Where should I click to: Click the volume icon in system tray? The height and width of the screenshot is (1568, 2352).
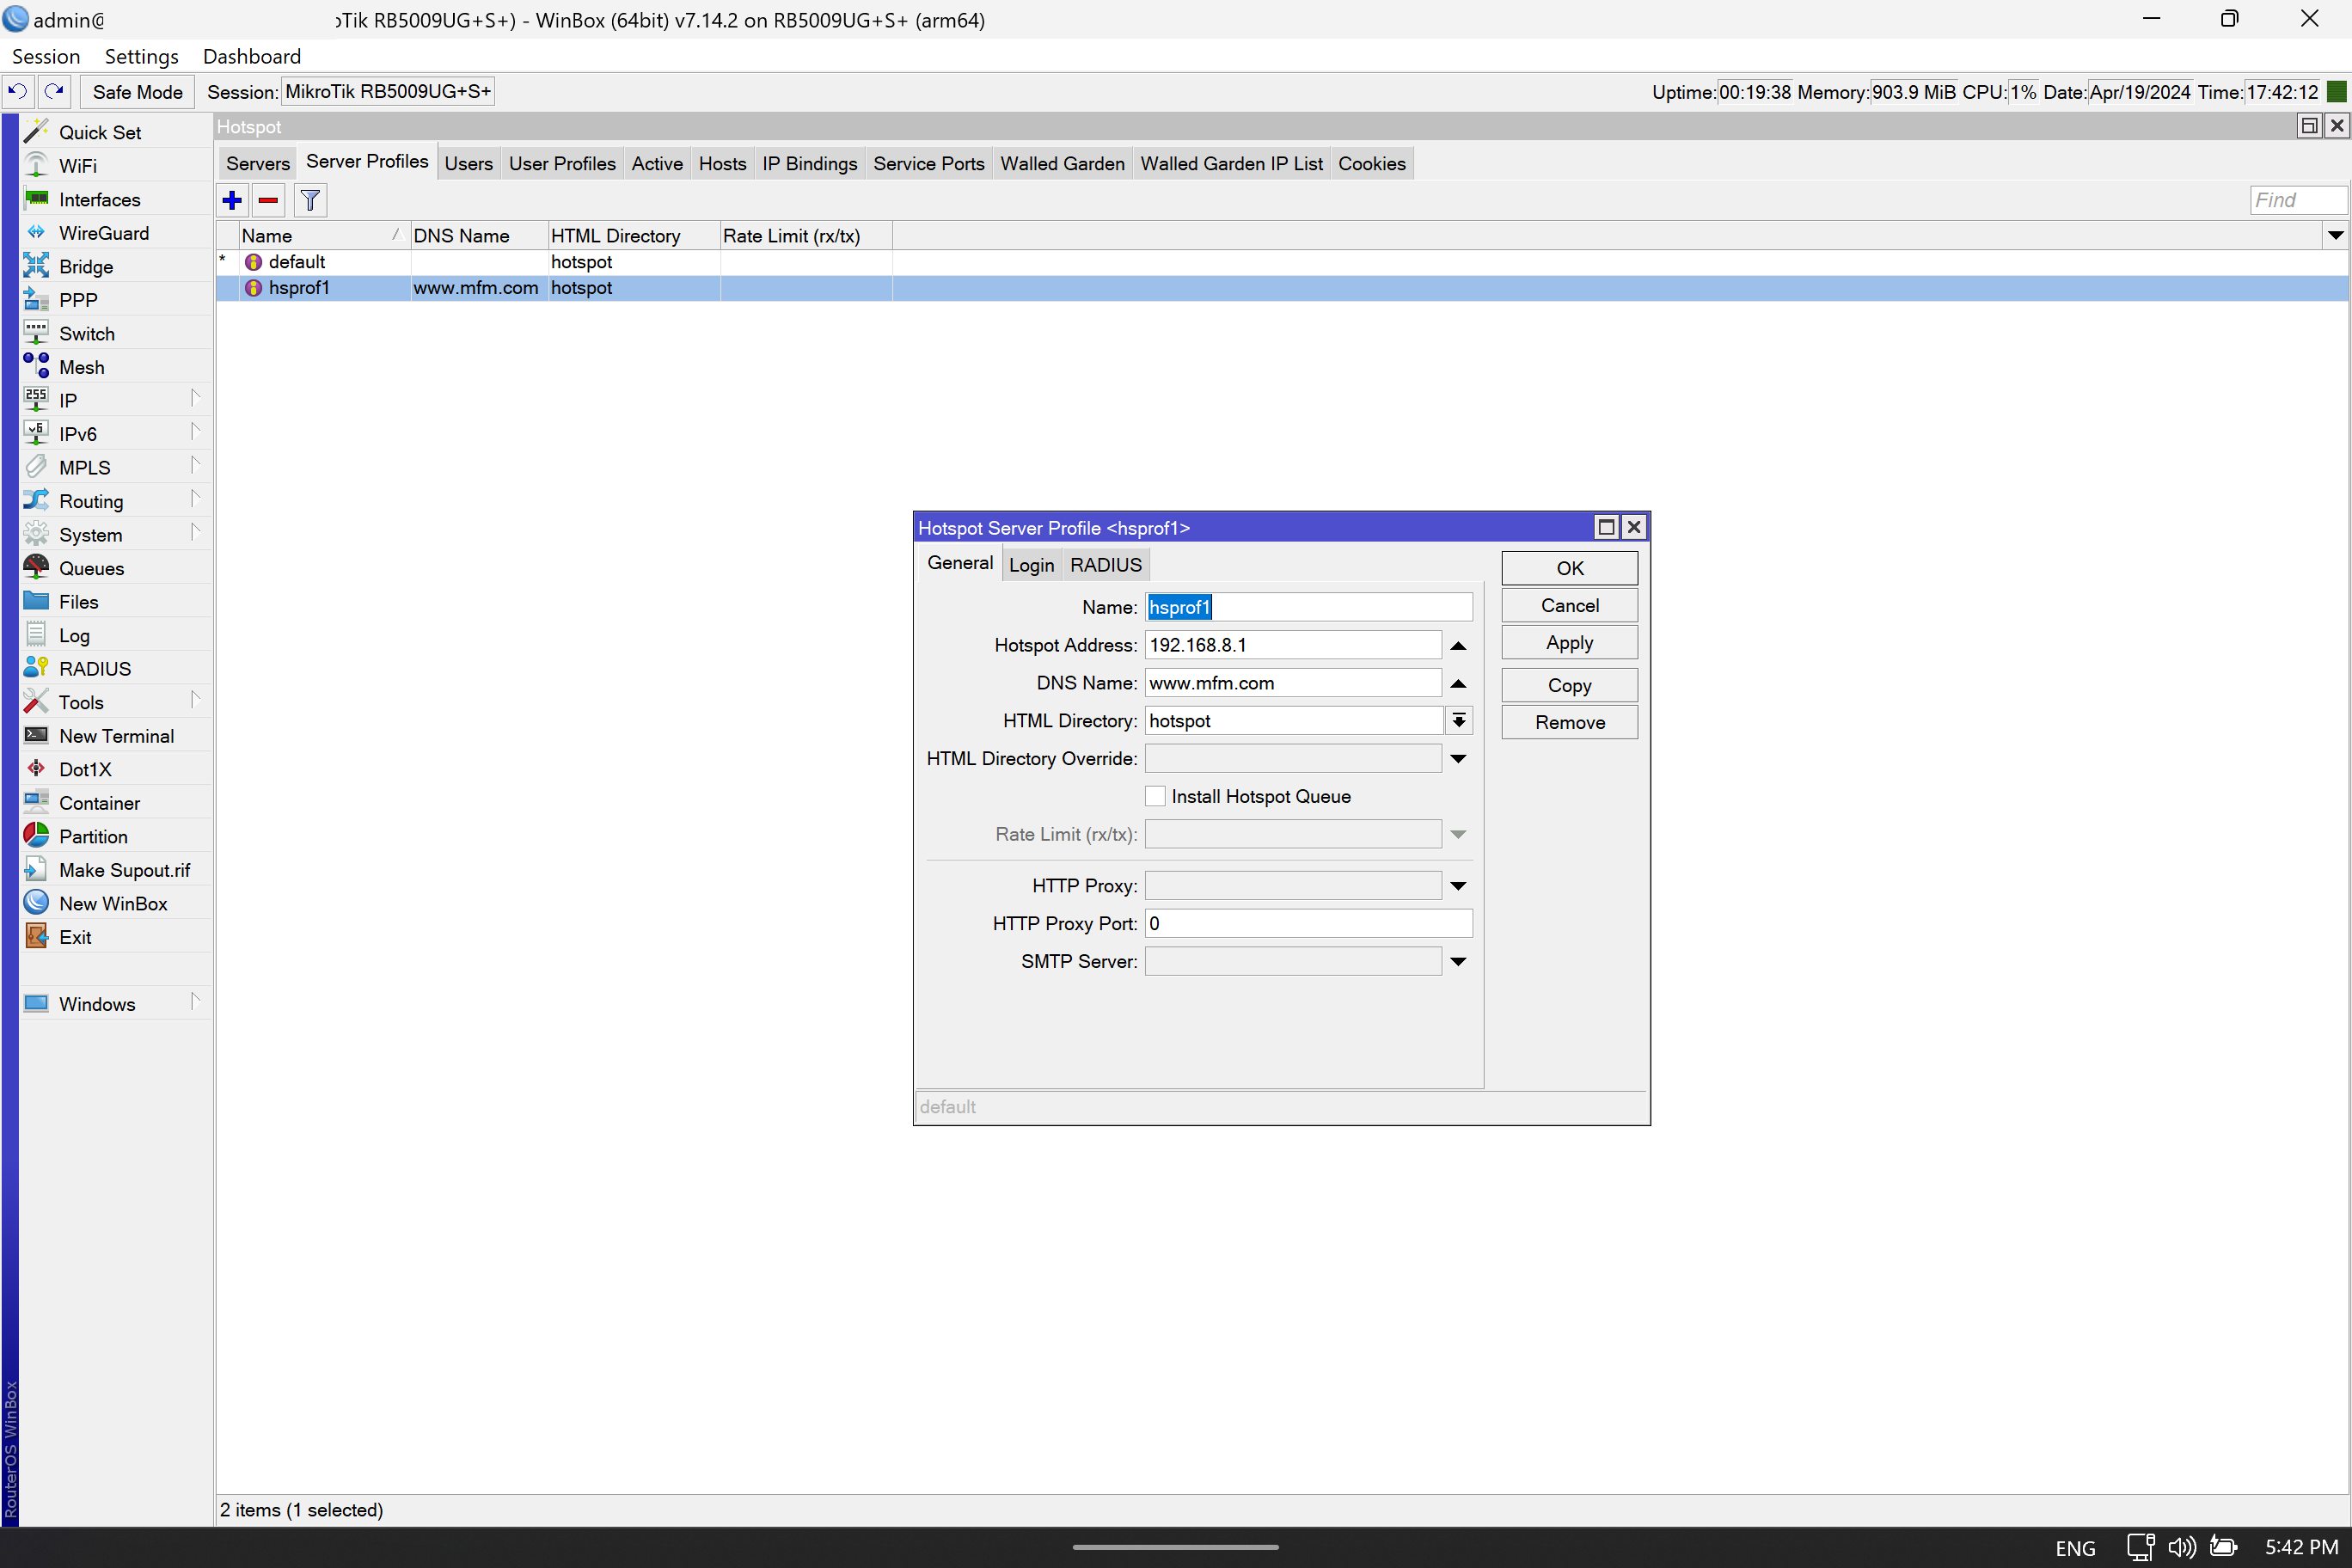point(2181,1548)
